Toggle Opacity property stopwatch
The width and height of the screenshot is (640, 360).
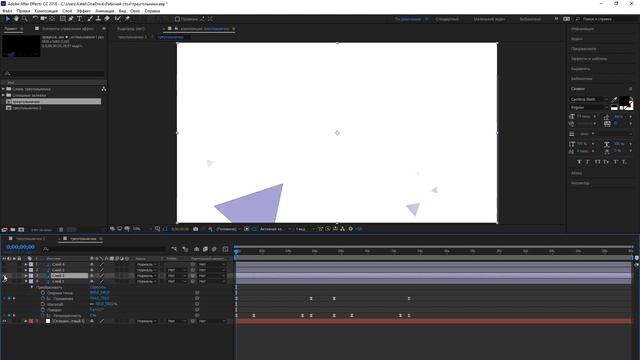[x=43, y=316]
